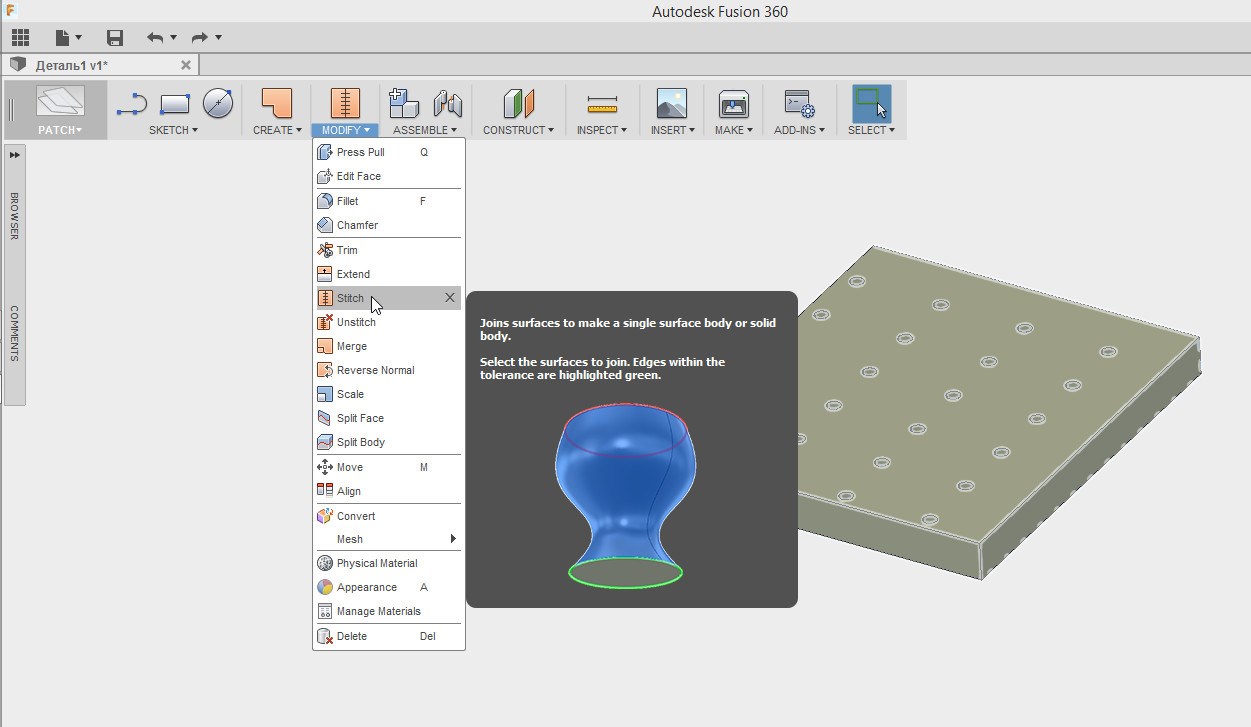Open the BROWSER side tab
Image resolution: width=1251 pixels, height=727 pixels.
pyautogui.click(x=15, y=215)
